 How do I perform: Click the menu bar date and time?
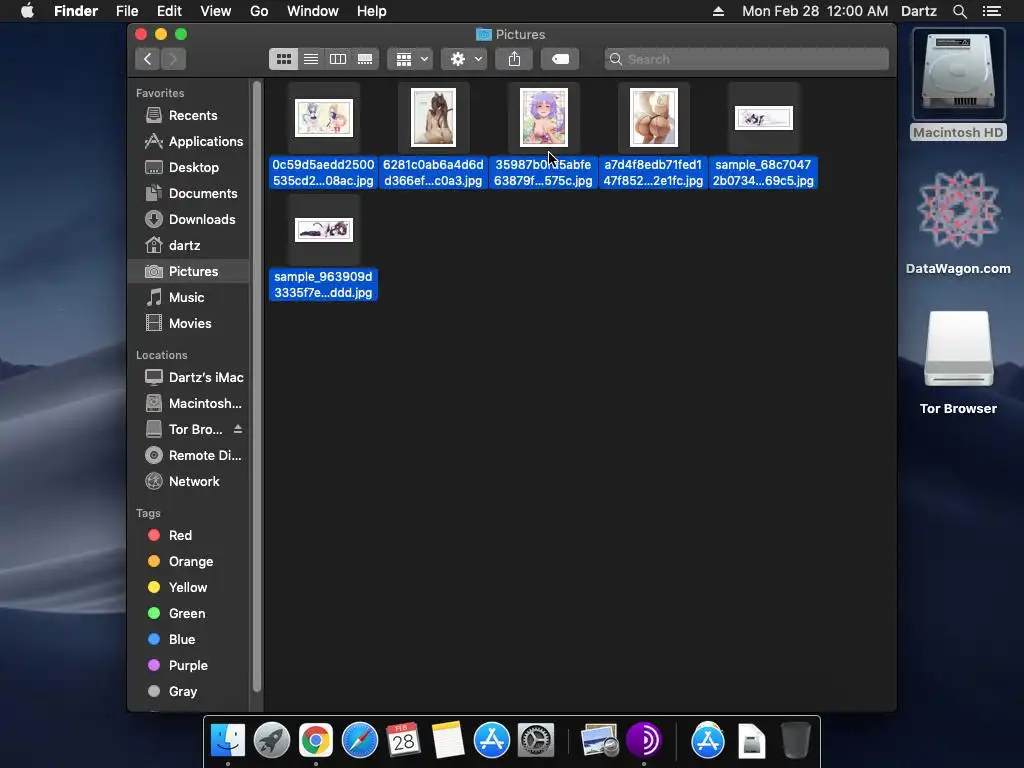click(815, 11)
